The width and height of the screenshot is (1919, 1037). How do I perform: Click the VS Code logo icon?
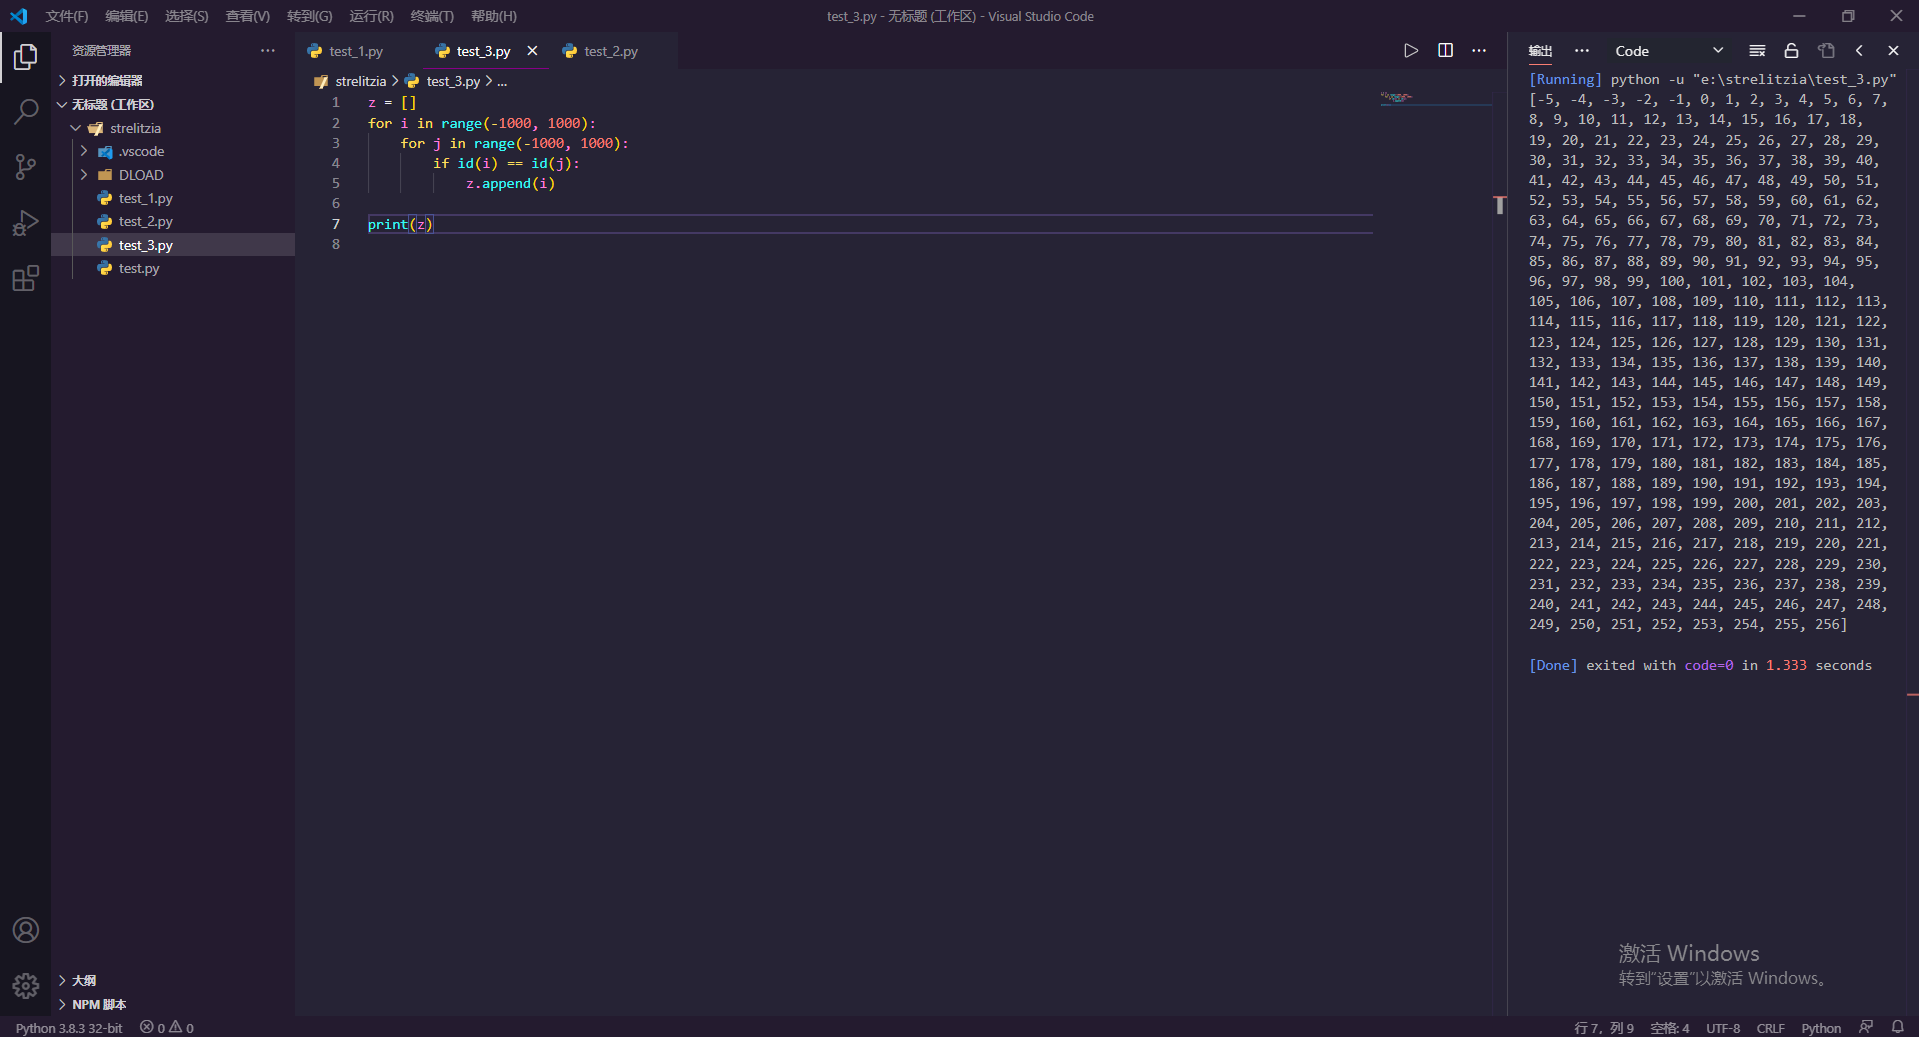pyautogui.click(x=19, y=16)
